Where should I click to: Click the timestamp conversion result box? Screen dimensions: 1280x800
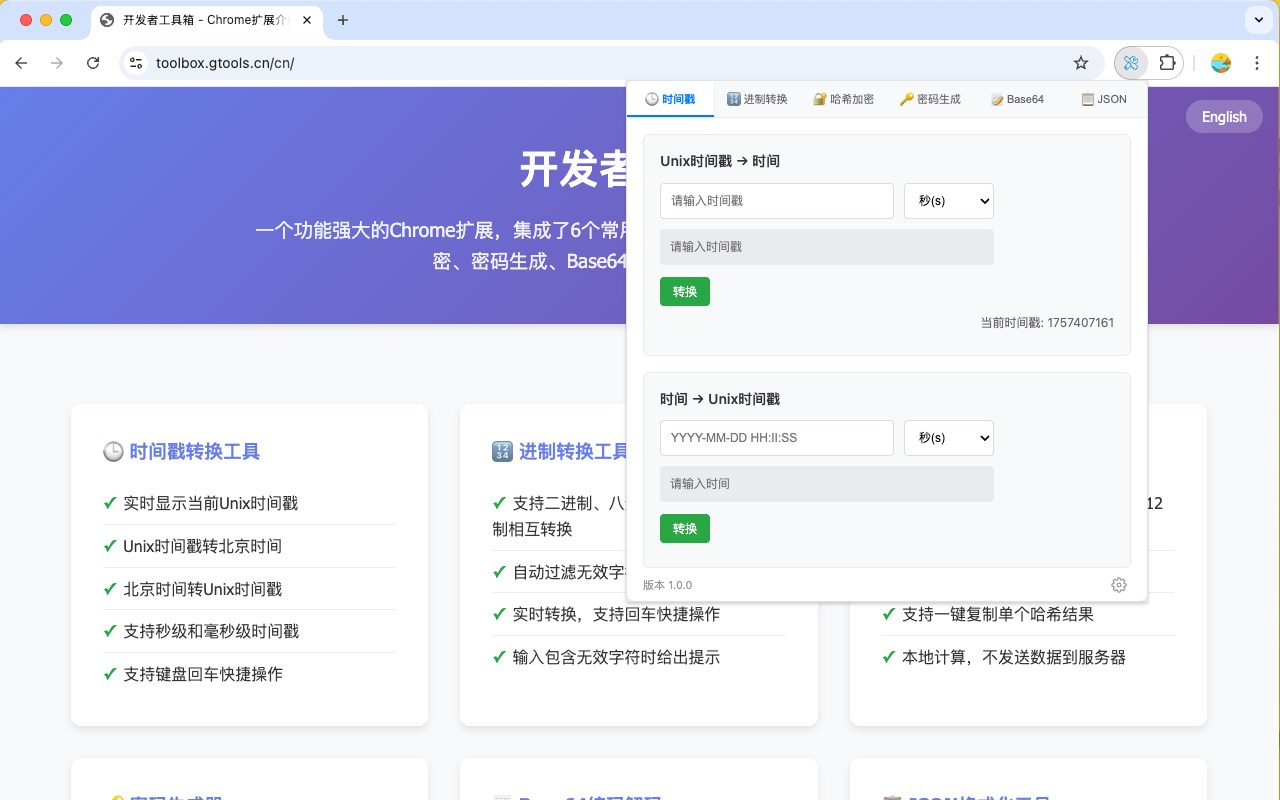(827, 247)
